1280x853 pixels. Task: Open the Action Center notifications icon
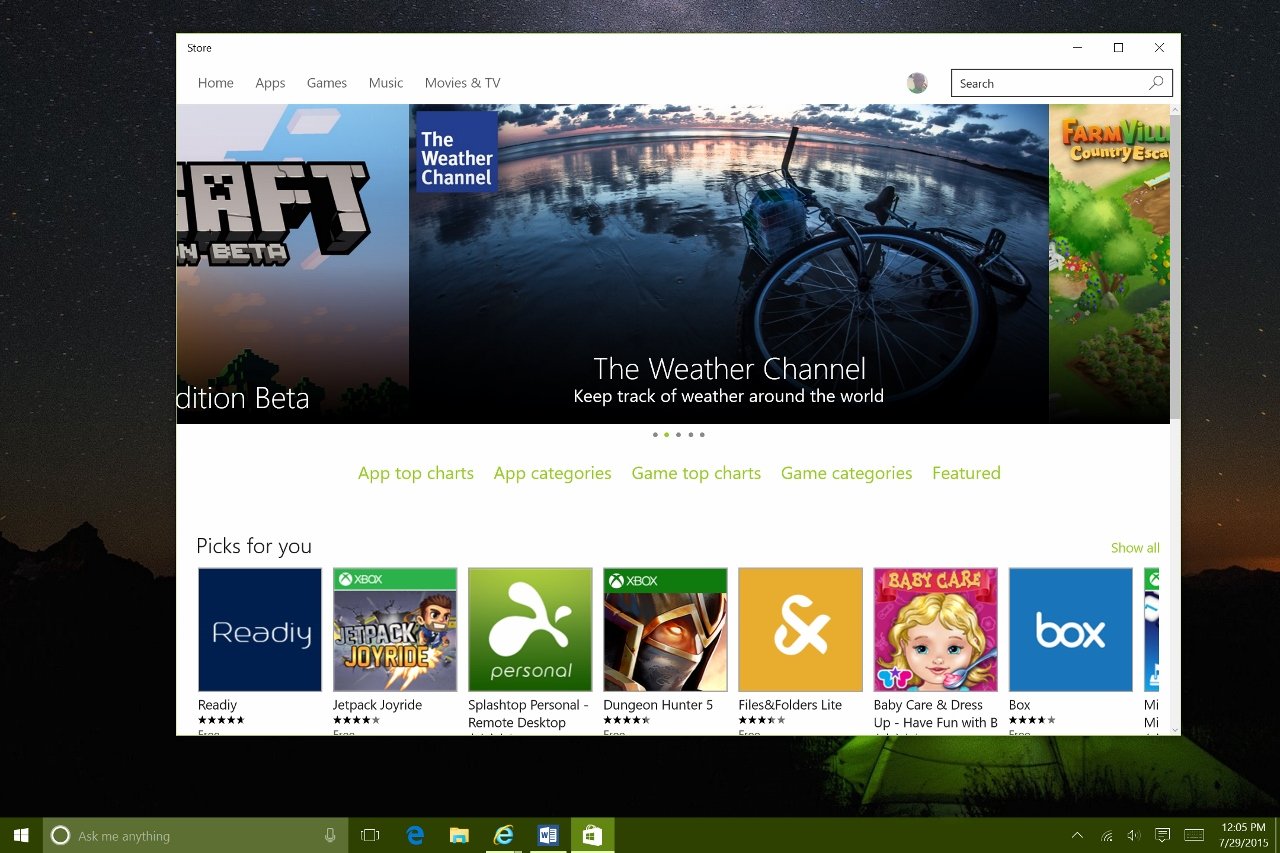(x=1163, y=835)
